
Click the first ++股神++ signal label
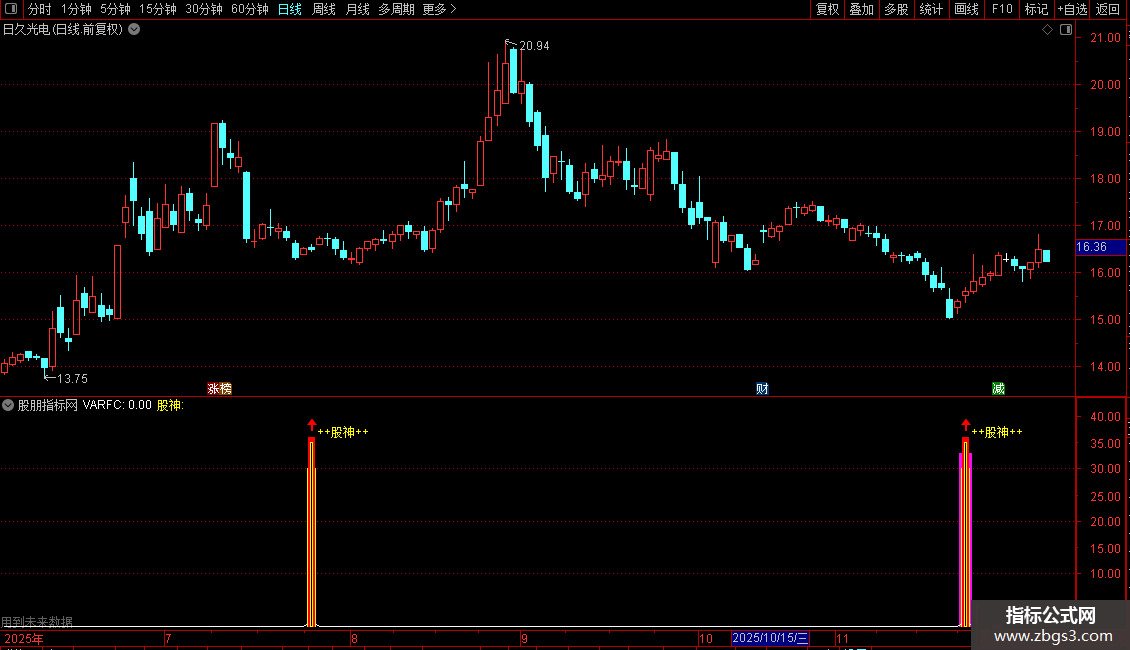coord(343,432)
